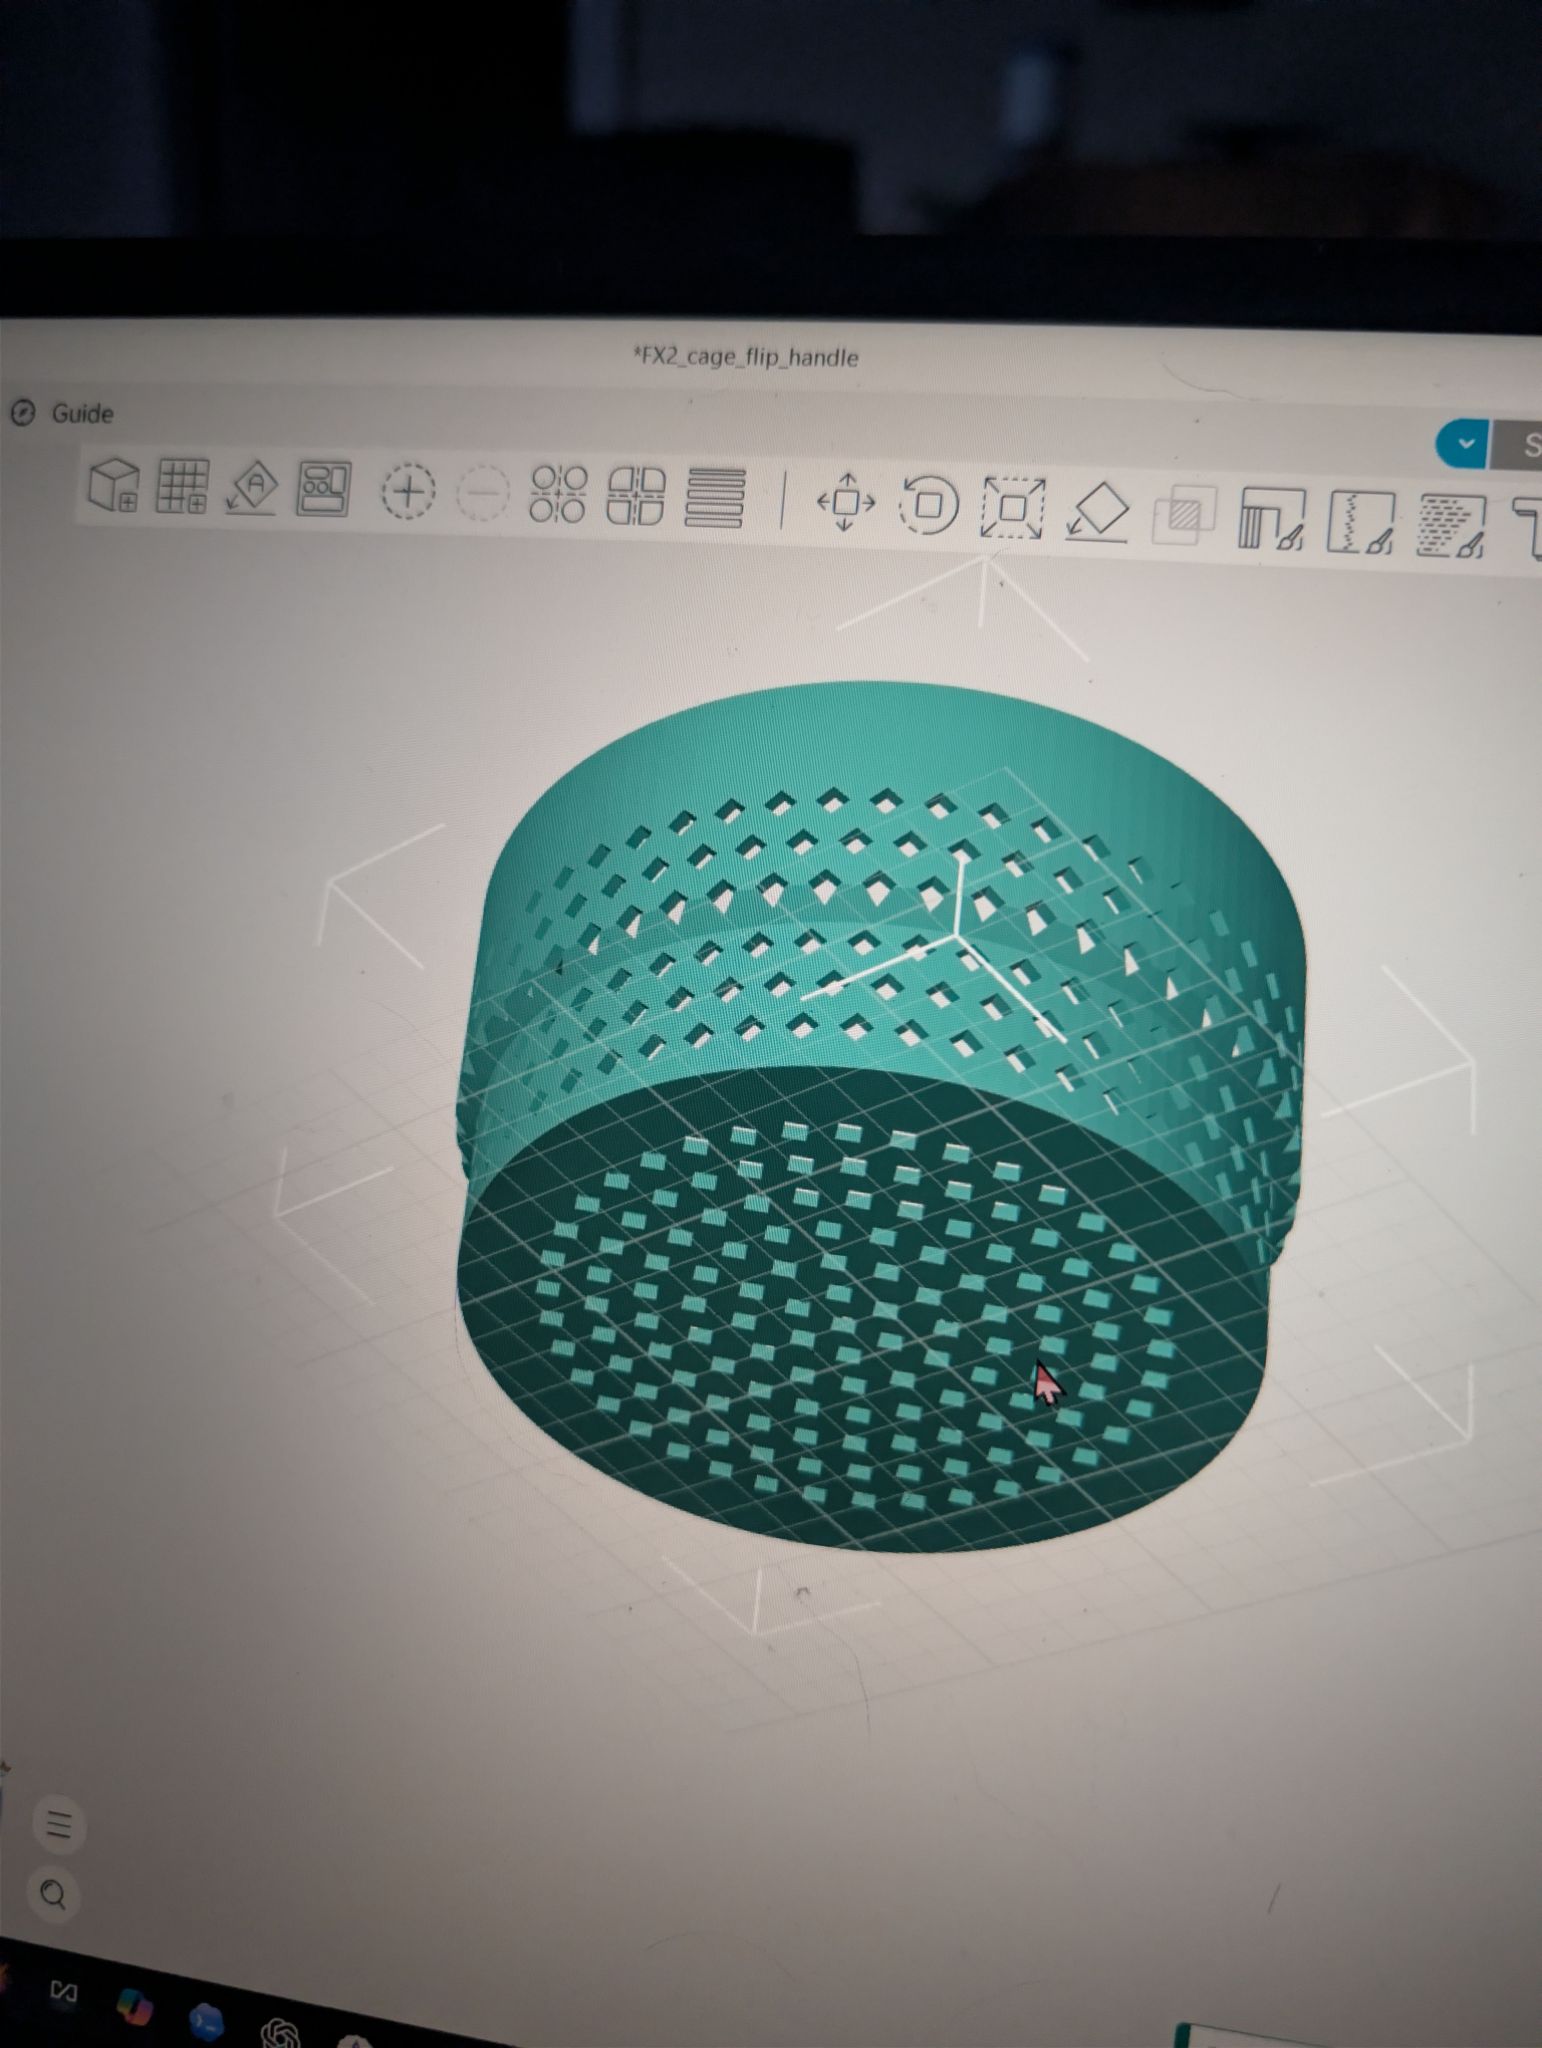Image resolution: width=1542 pixels, height=2048 pixels.
Task: Expand the blue dropdown arrow beside Slice
Action: pyautogui.click(x=1463, y=444)
